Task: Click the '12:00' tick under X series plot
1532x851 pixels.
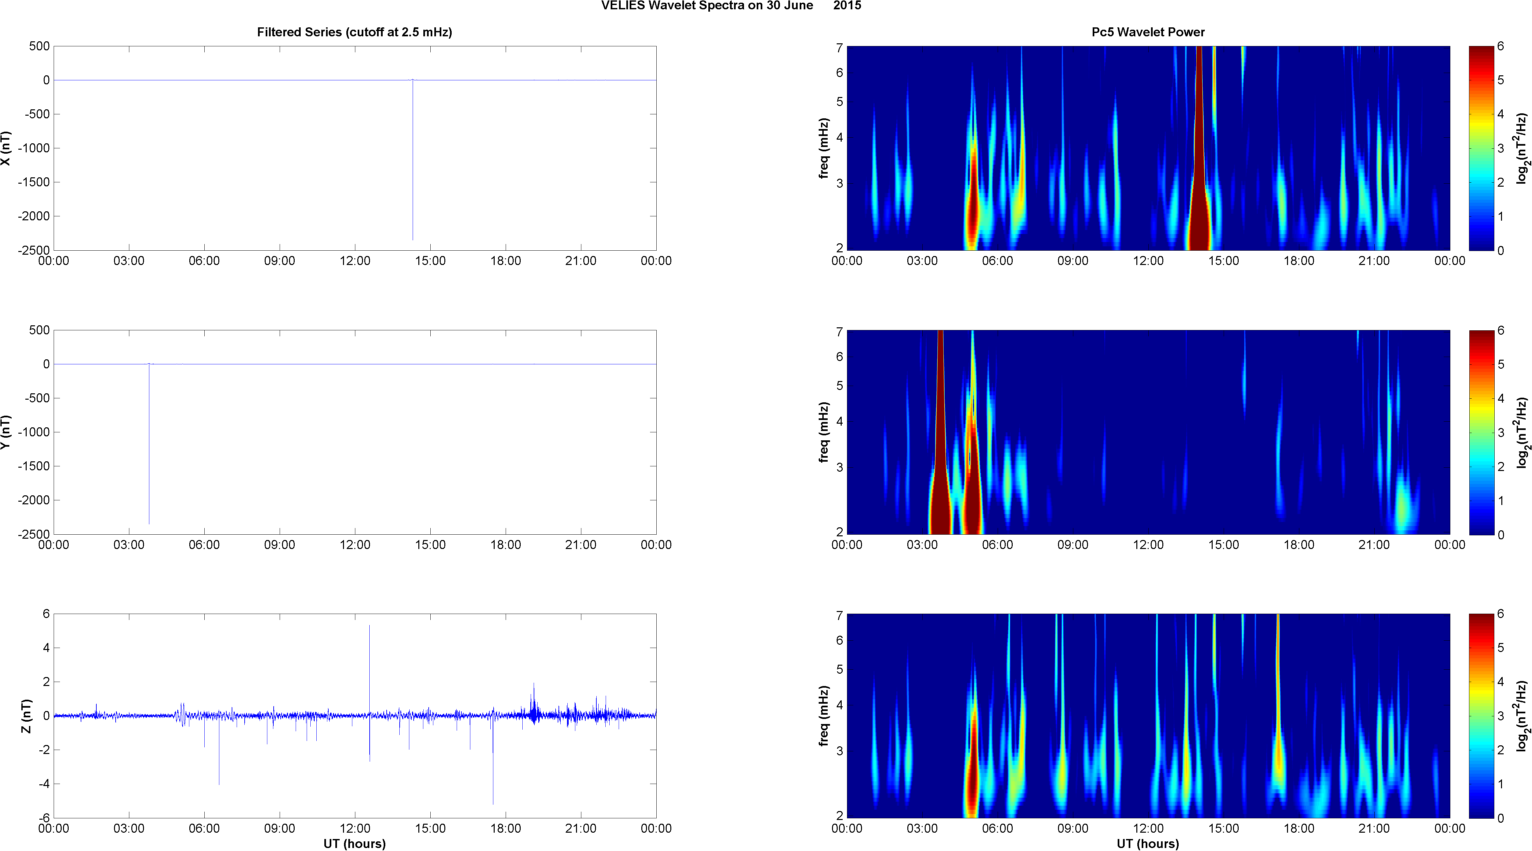Action: click(x=355, y=261)
